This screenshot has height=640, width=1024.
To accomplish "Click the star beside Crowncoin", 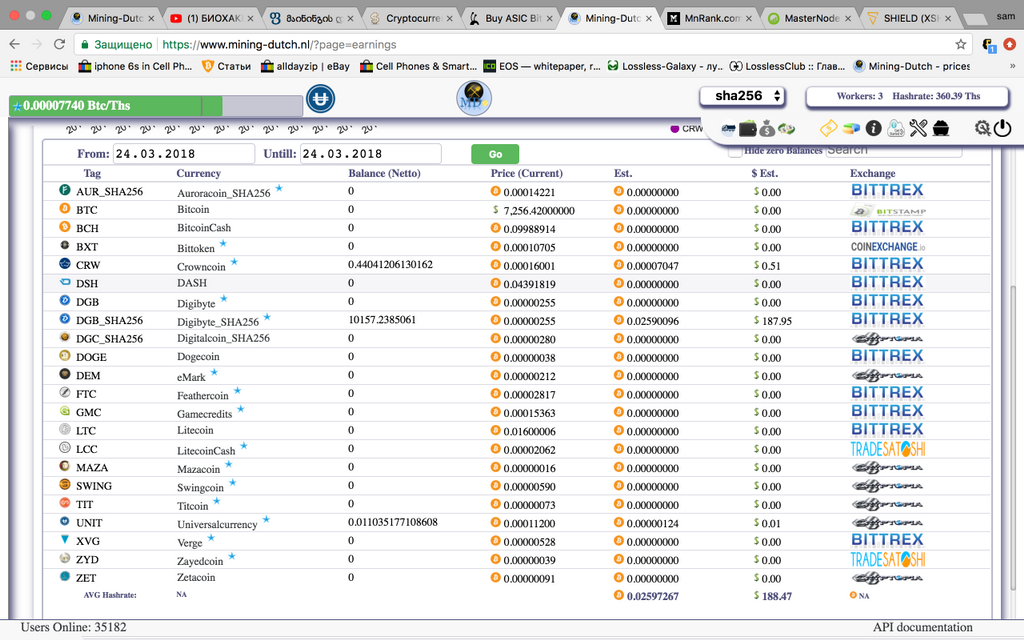I will point(234,262).
